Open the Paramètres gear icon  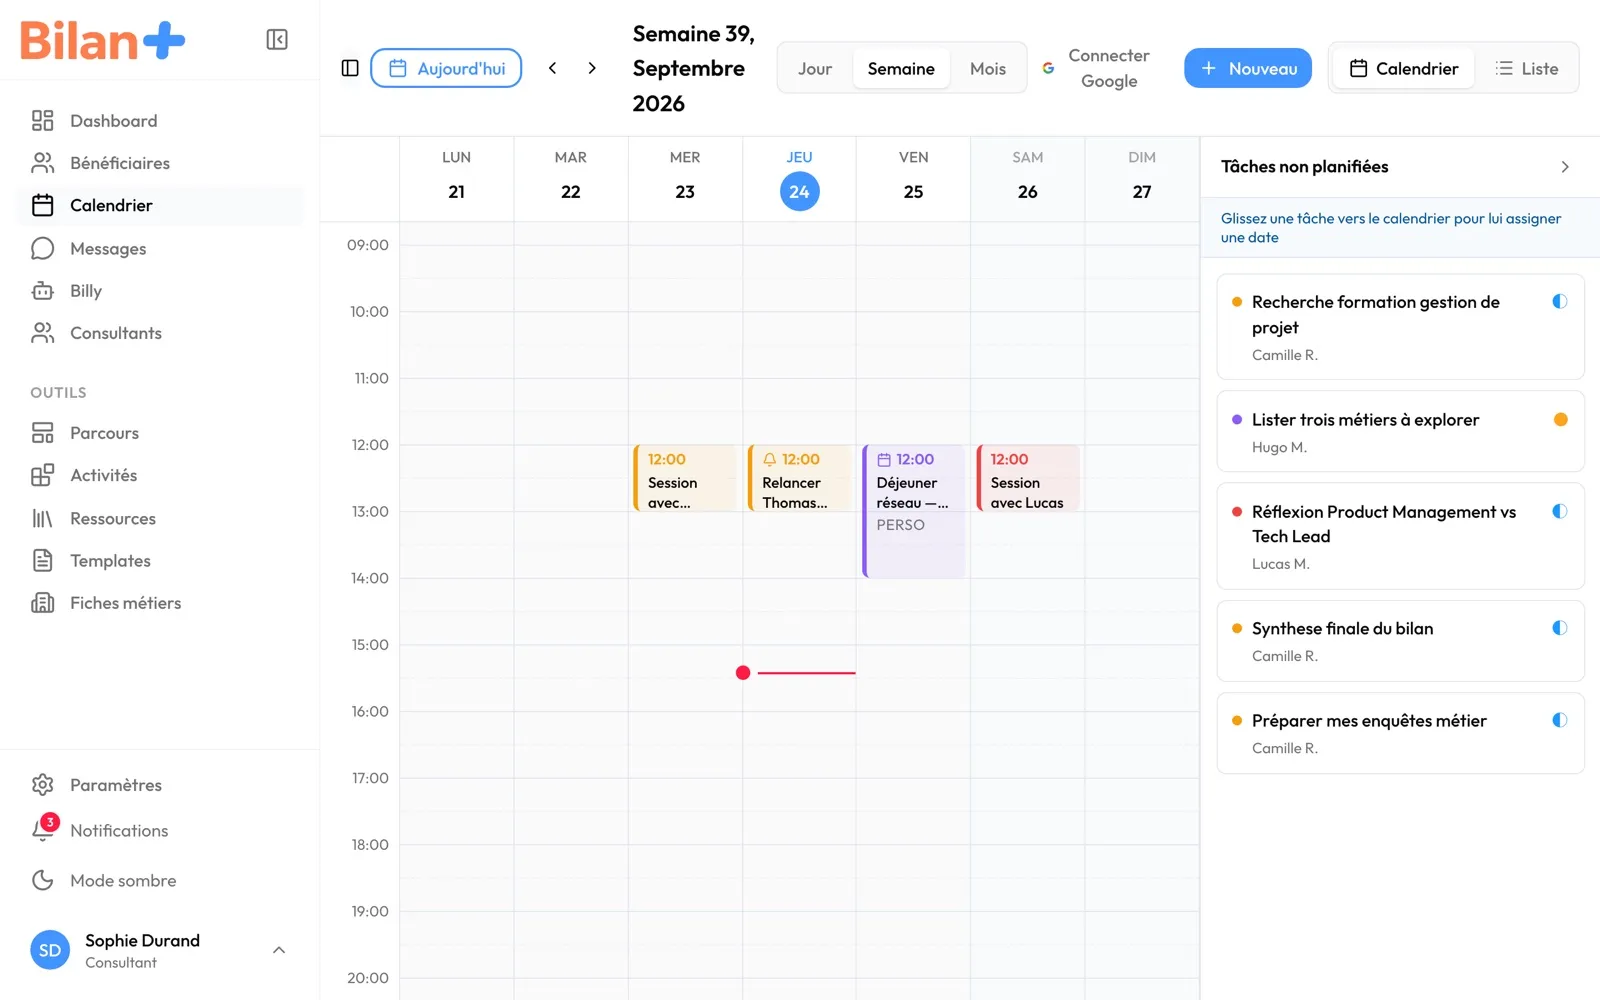tap(42, 785)
